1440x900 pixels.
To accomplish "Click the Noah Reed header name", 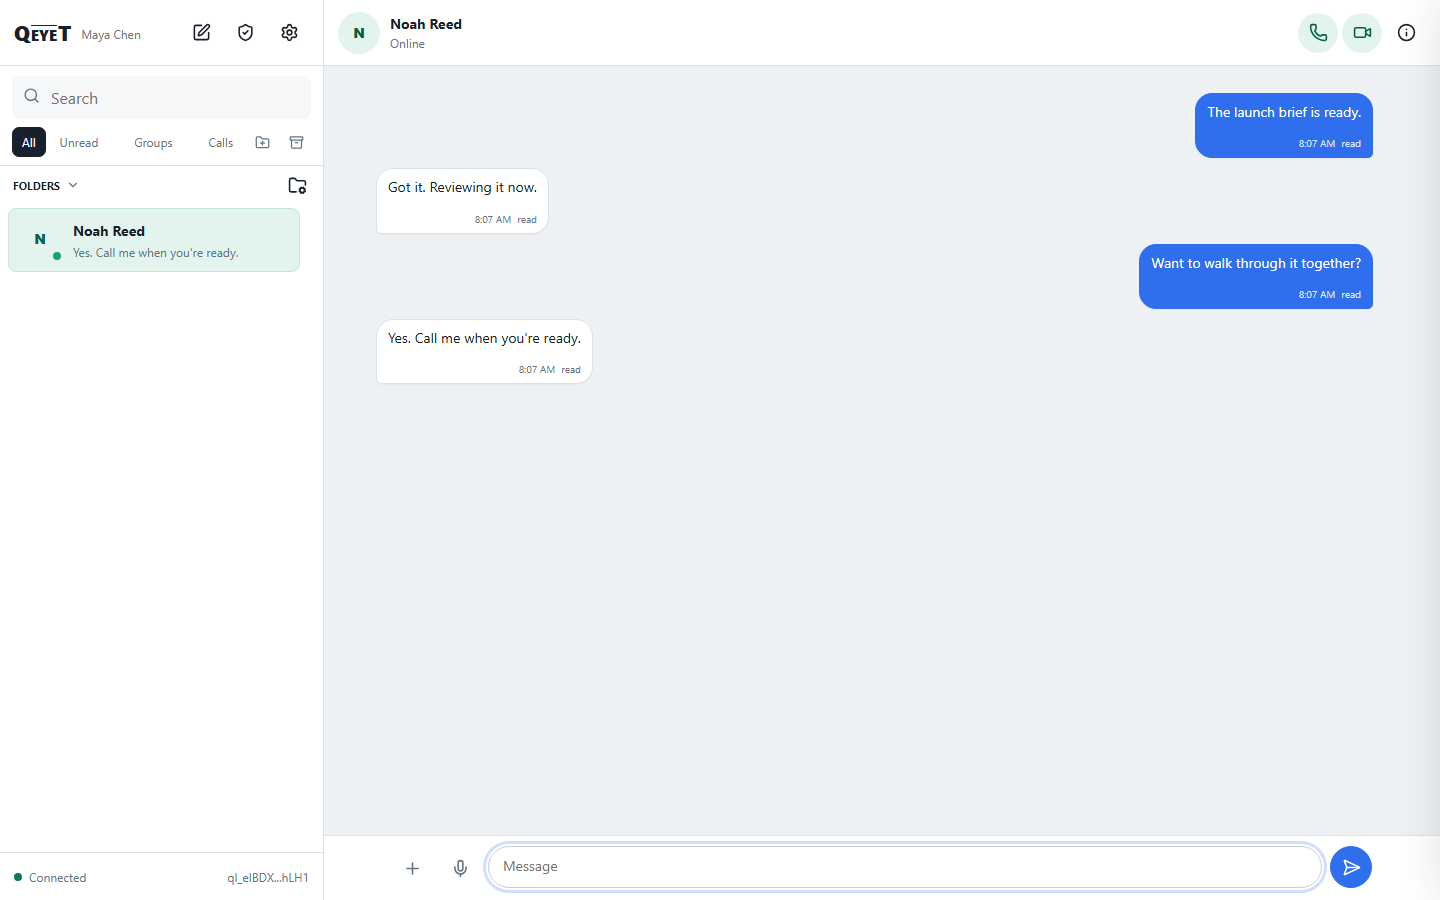I will (426, 24).
